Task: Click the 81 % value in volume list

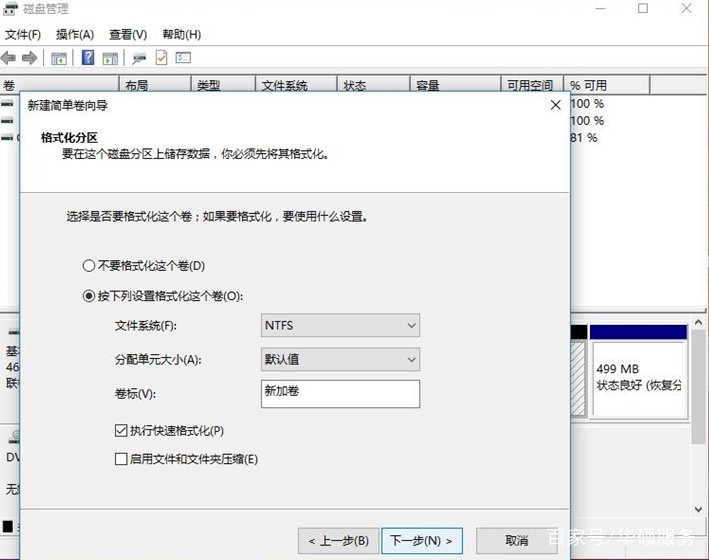Action: click(x=584, y=138)
